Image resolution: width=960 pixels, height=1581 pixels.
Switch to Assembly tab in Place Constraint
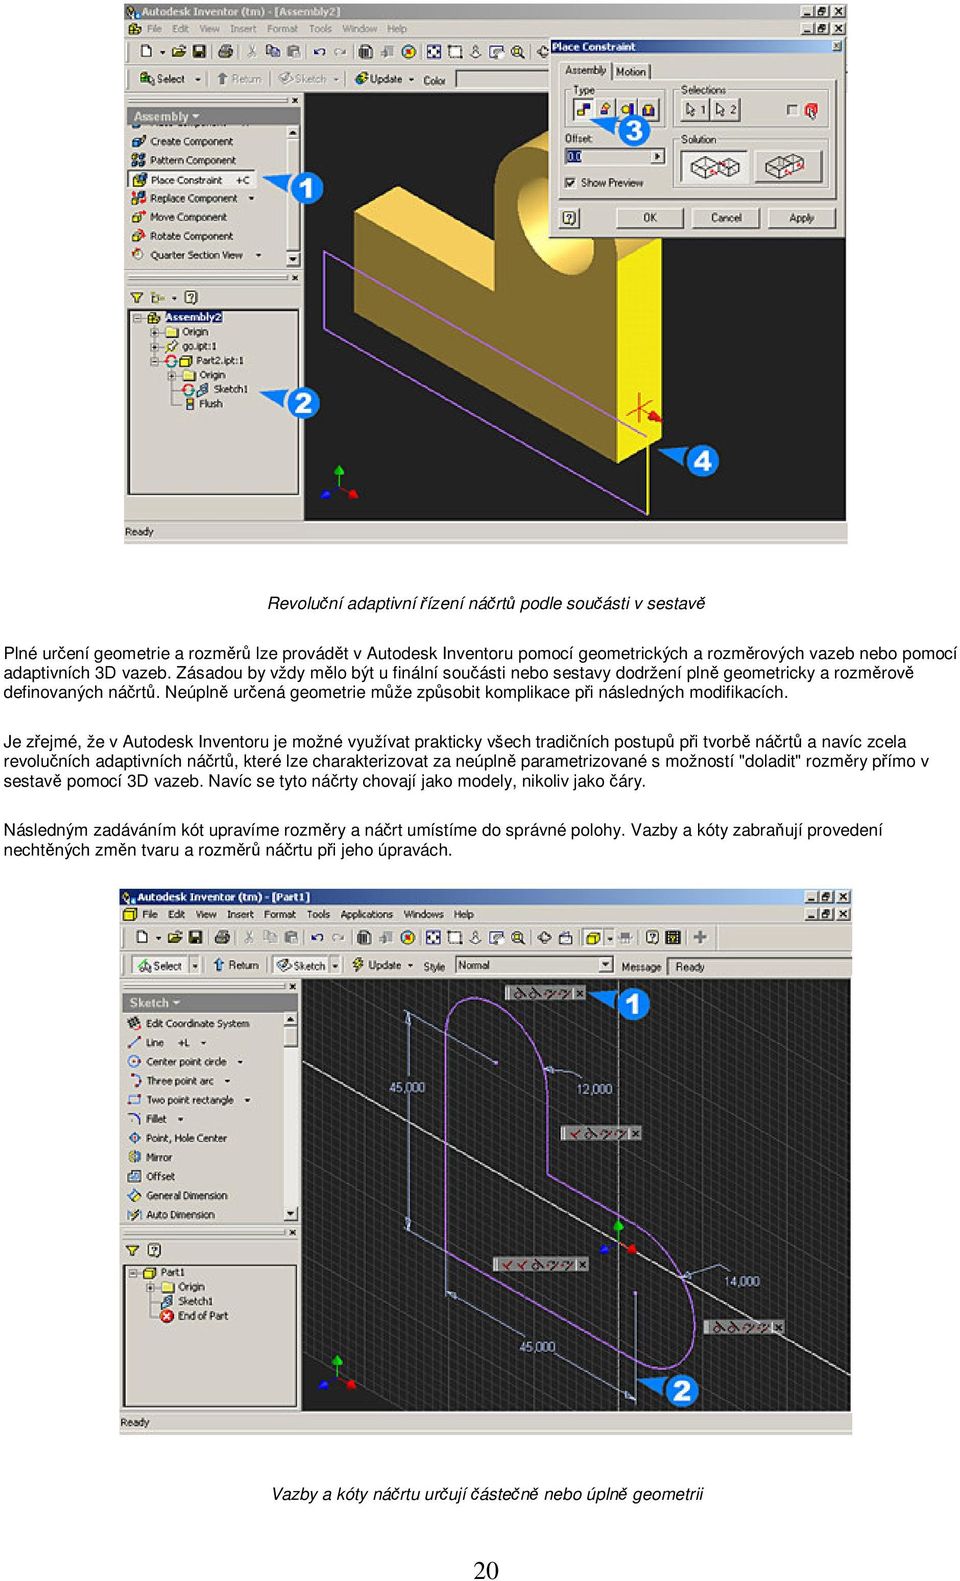tap(586, 71)
